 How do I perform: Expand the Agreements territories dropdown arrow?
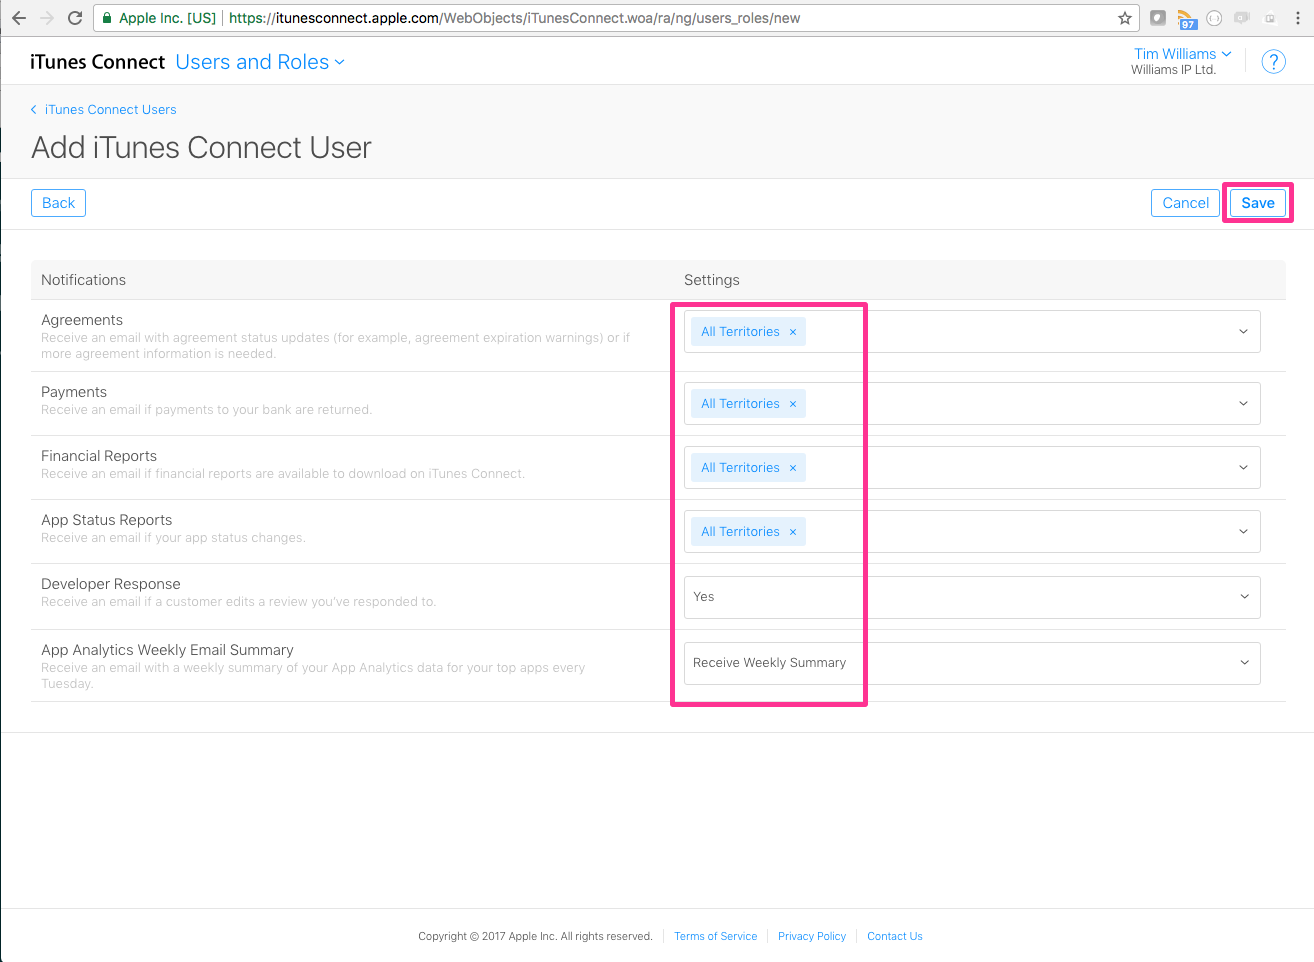1243,332
